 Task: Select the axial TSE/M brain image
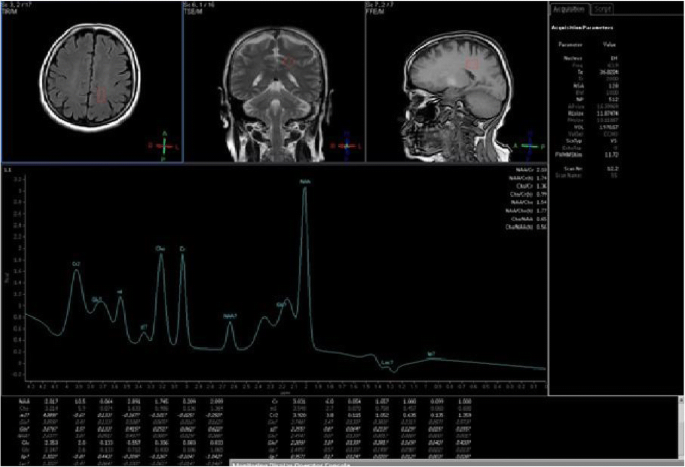tap(92, 81)
